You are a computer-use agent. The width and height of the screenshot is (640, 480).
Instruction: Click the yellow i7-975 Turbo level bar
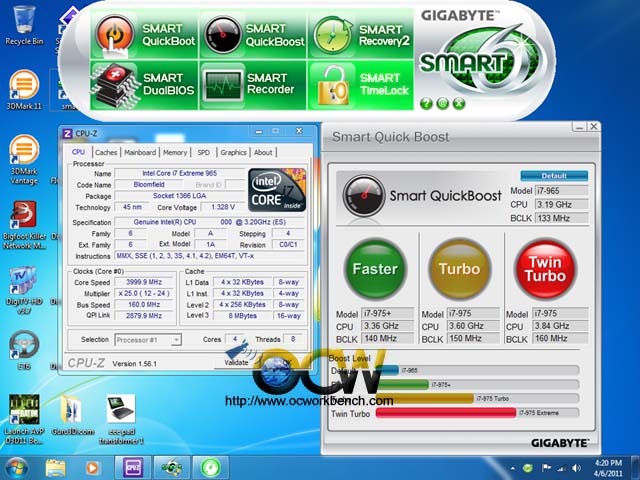point(424,399)
